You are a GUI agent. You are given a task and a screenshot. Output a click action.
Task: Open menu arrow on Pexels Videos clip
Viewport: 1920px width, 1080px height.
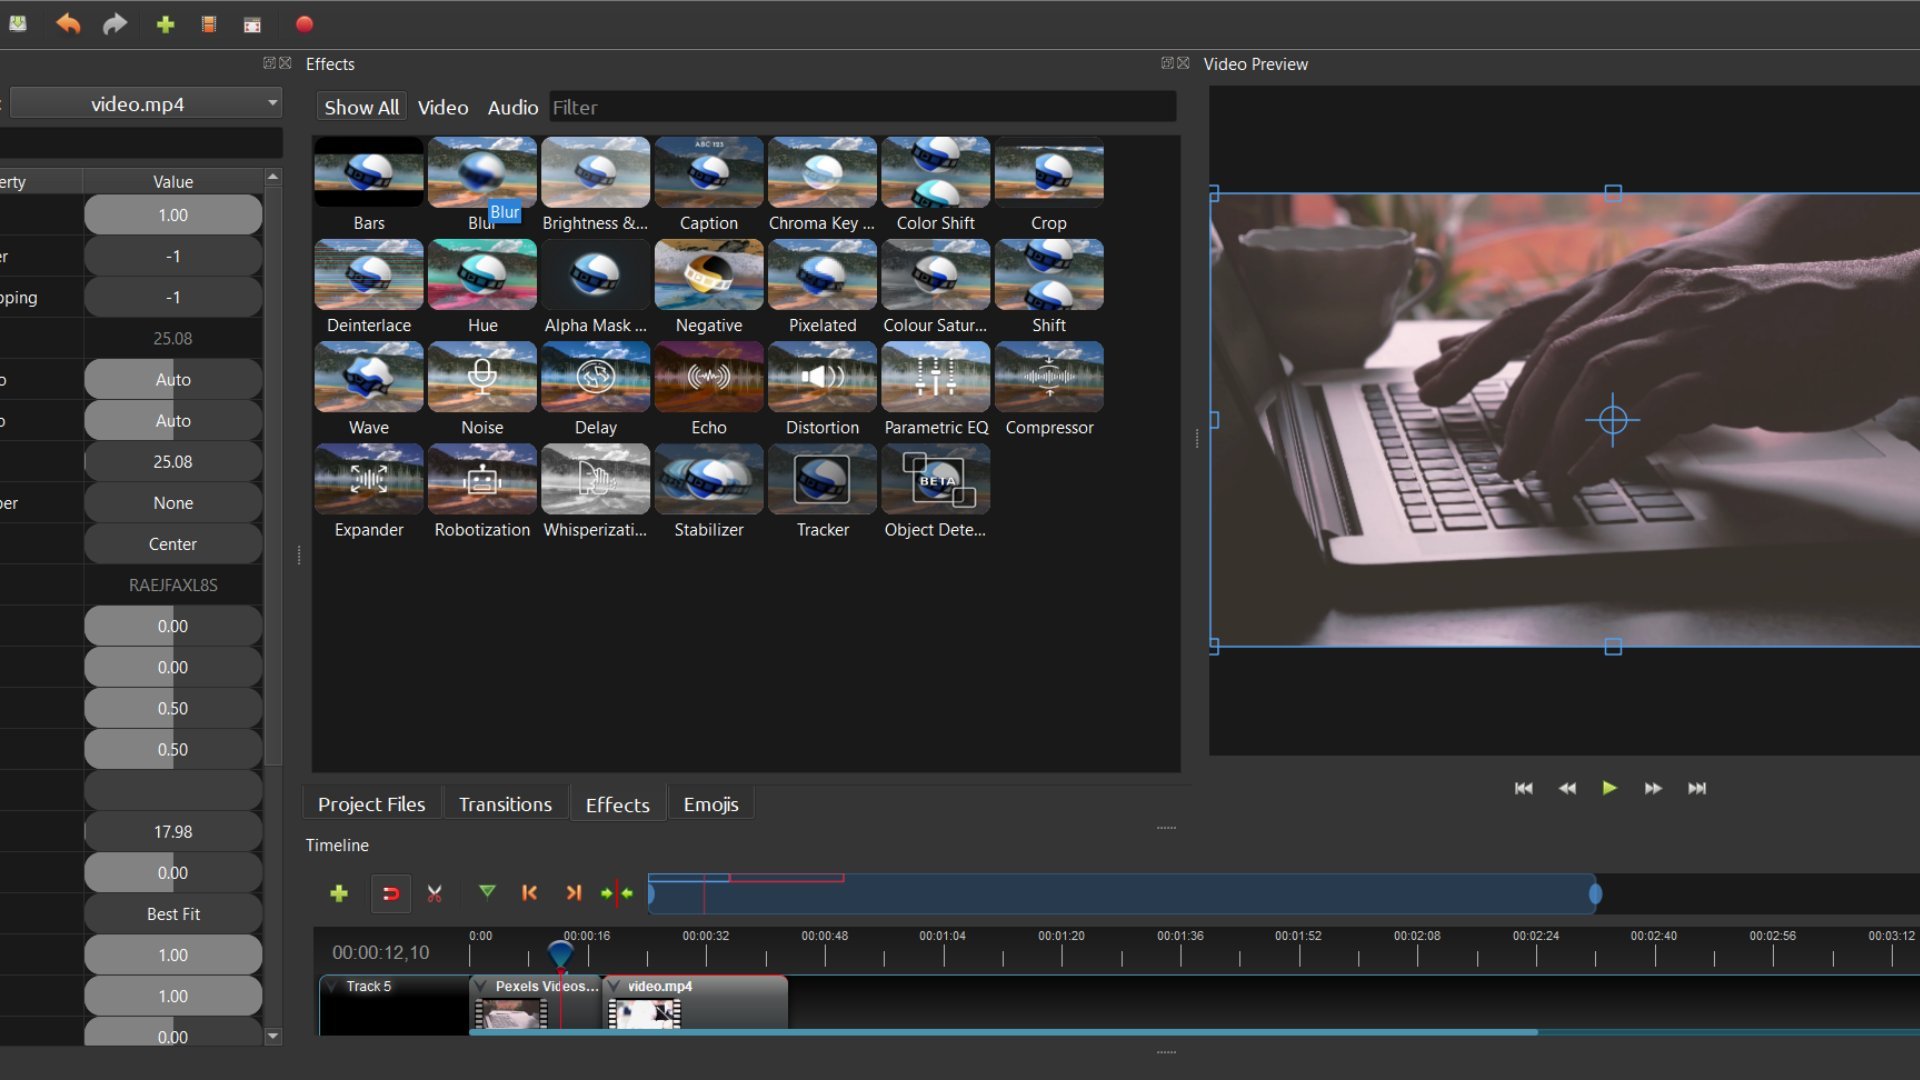point(481,986)
